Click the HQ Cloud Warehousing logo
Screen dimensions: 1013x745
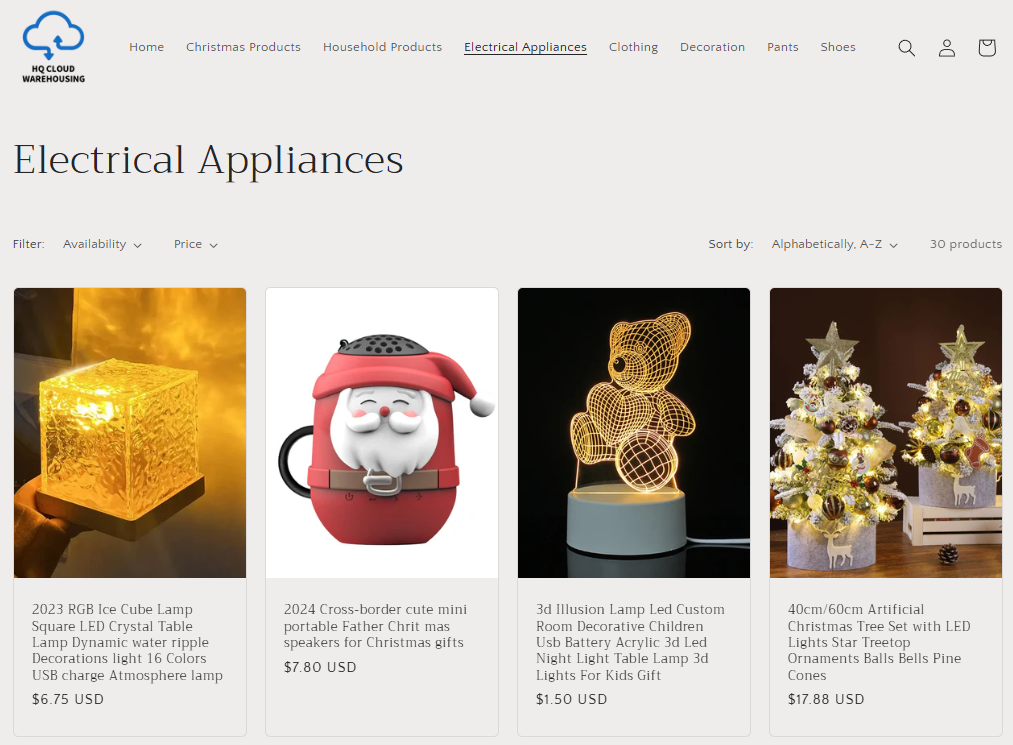(x=54, y=47)
